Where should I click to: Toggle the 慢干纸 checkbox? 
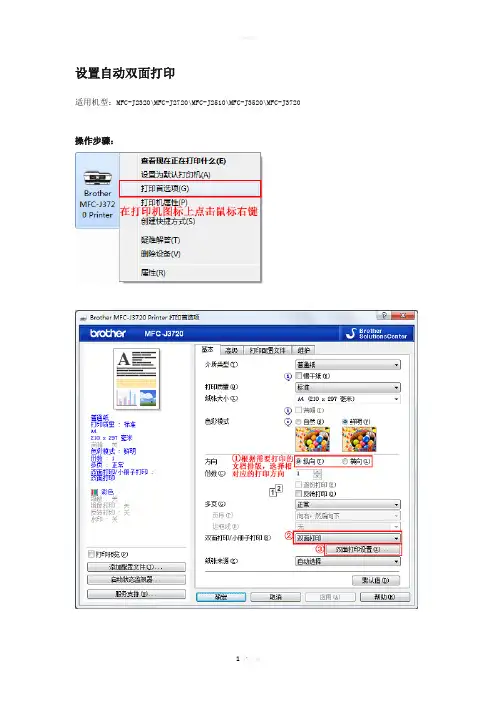[299, 376]
